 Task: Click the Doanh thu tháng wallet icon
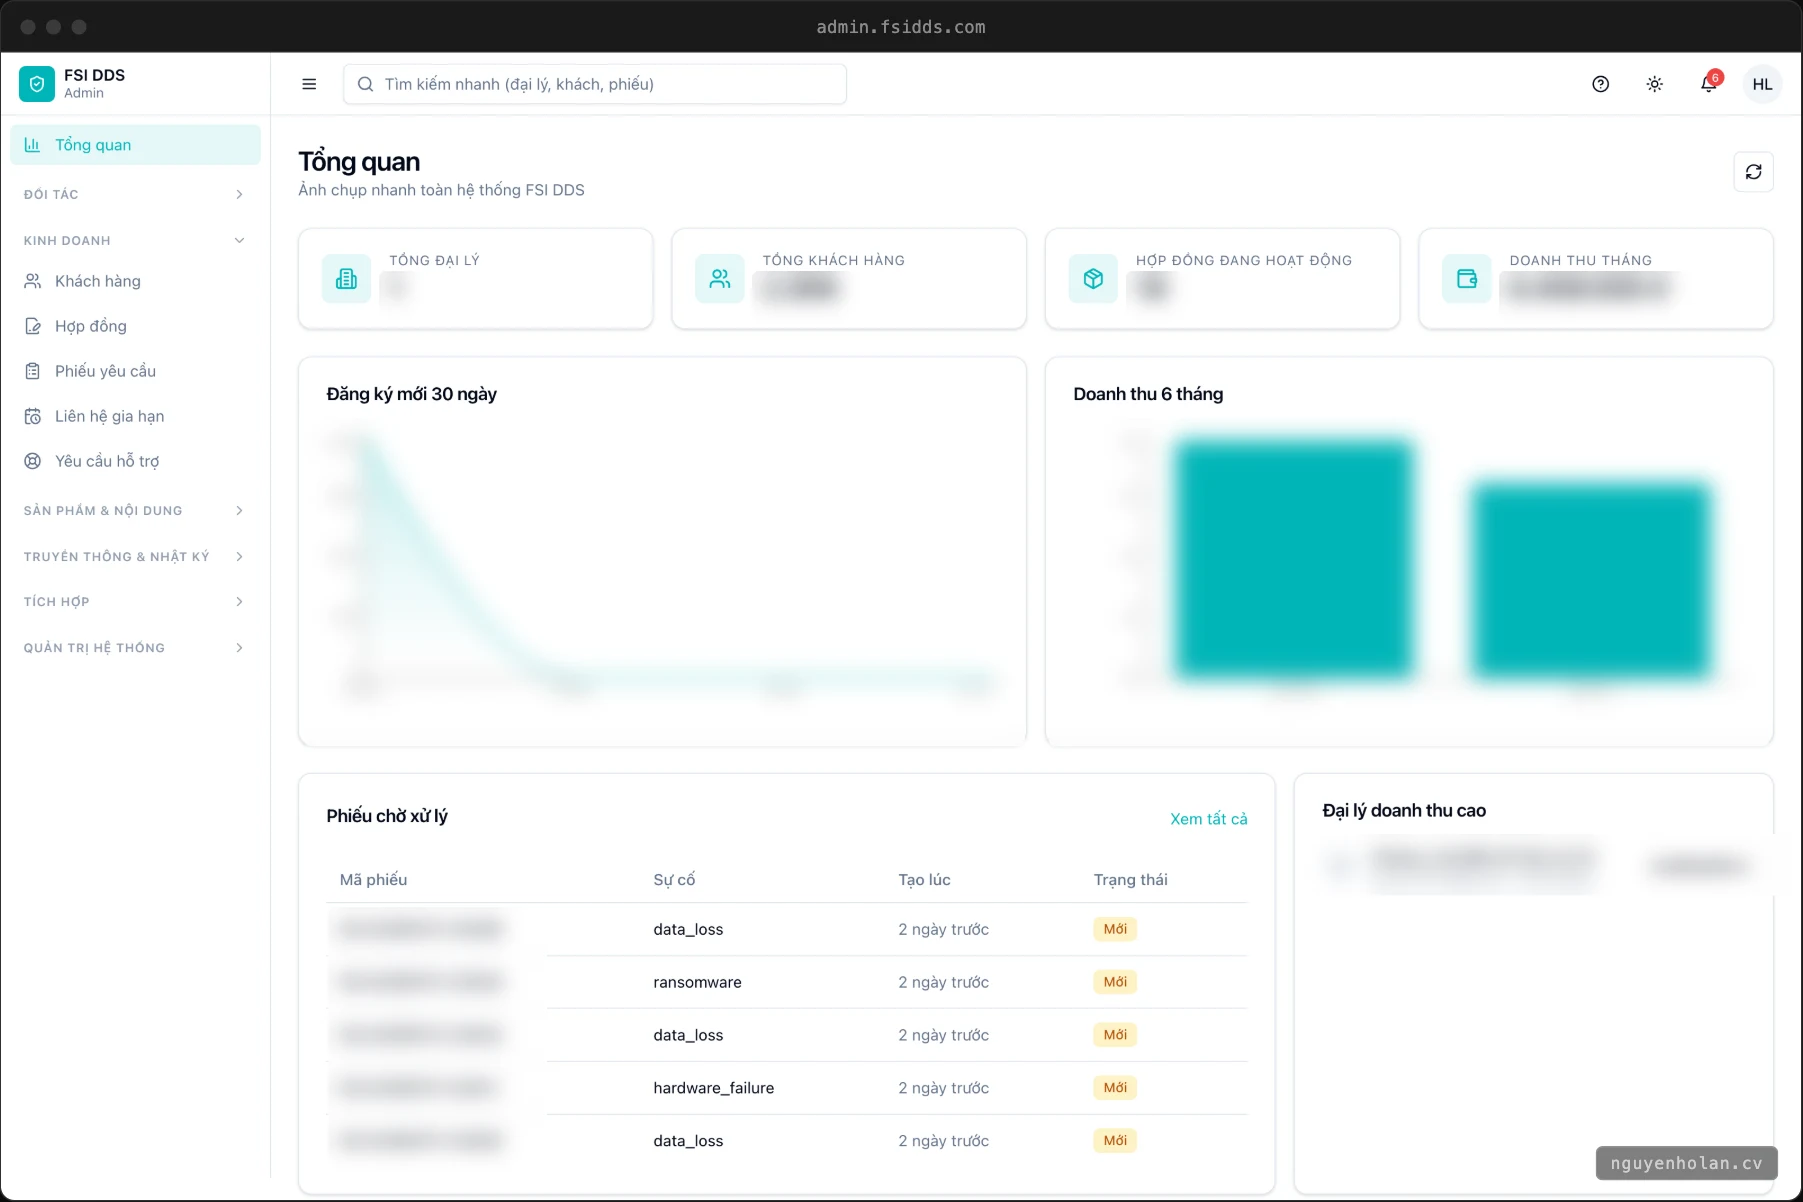pyautogui.click(x=1467, y=278)
